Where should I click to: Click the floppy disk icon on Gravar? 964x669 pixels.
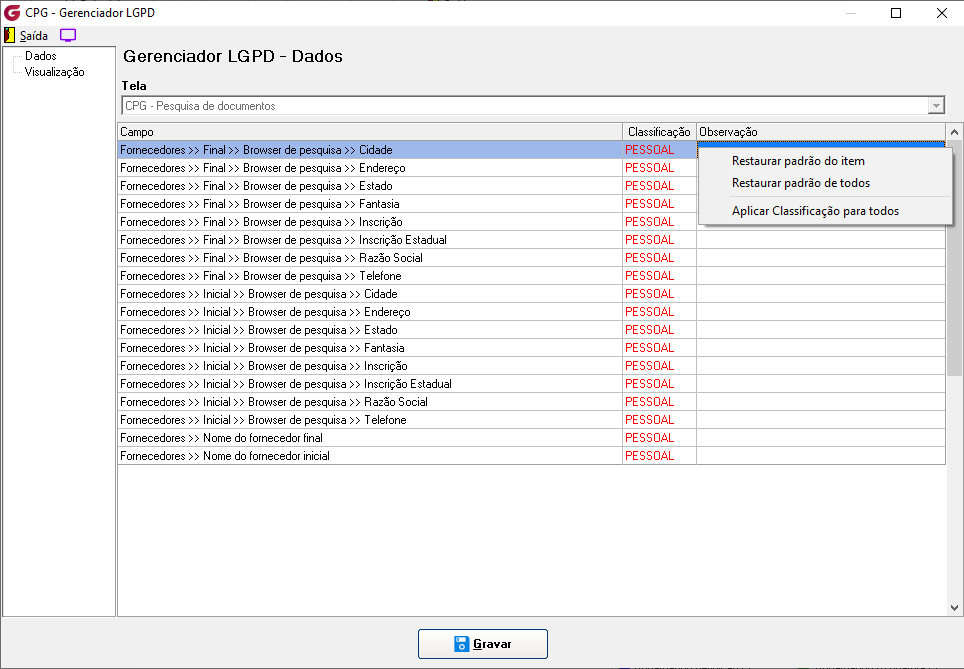(462, 644)
